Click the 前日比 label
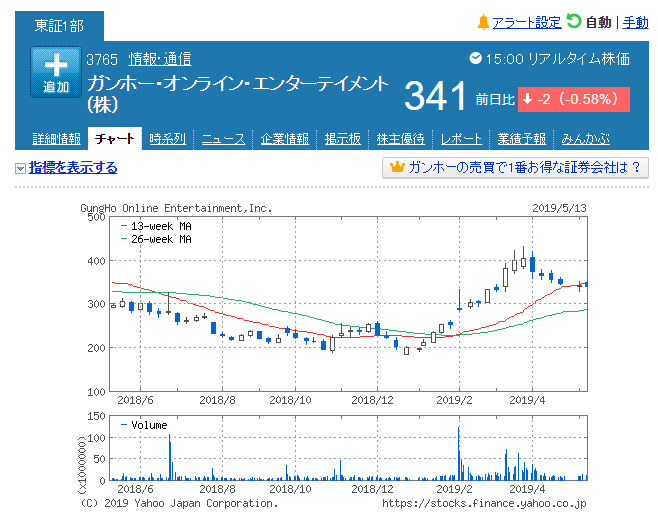658x517 pixels. tap(495, 100)
